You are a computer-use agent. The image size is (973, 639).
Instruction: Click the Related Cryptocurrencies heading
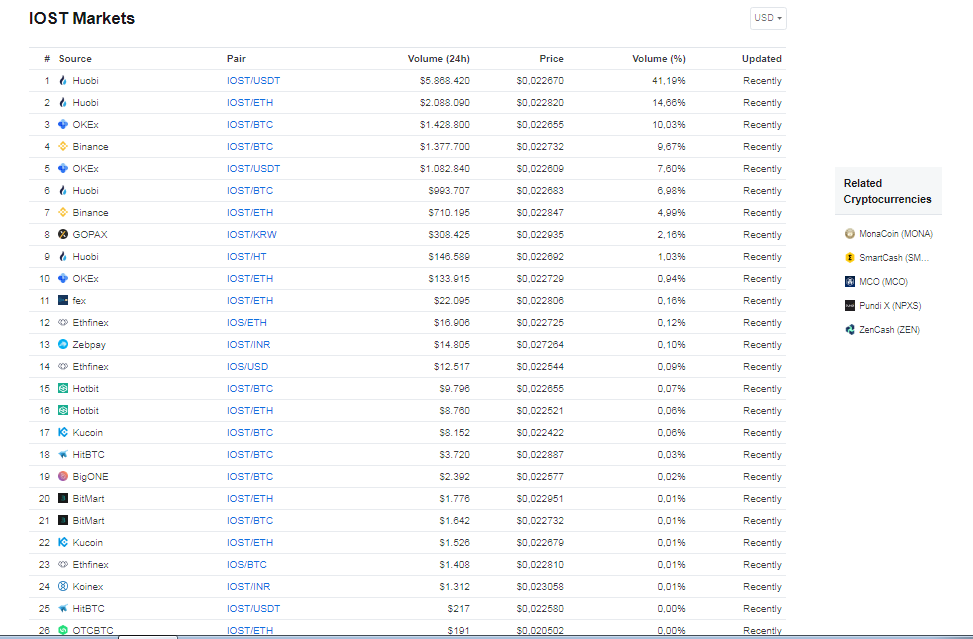coord(887,191)
